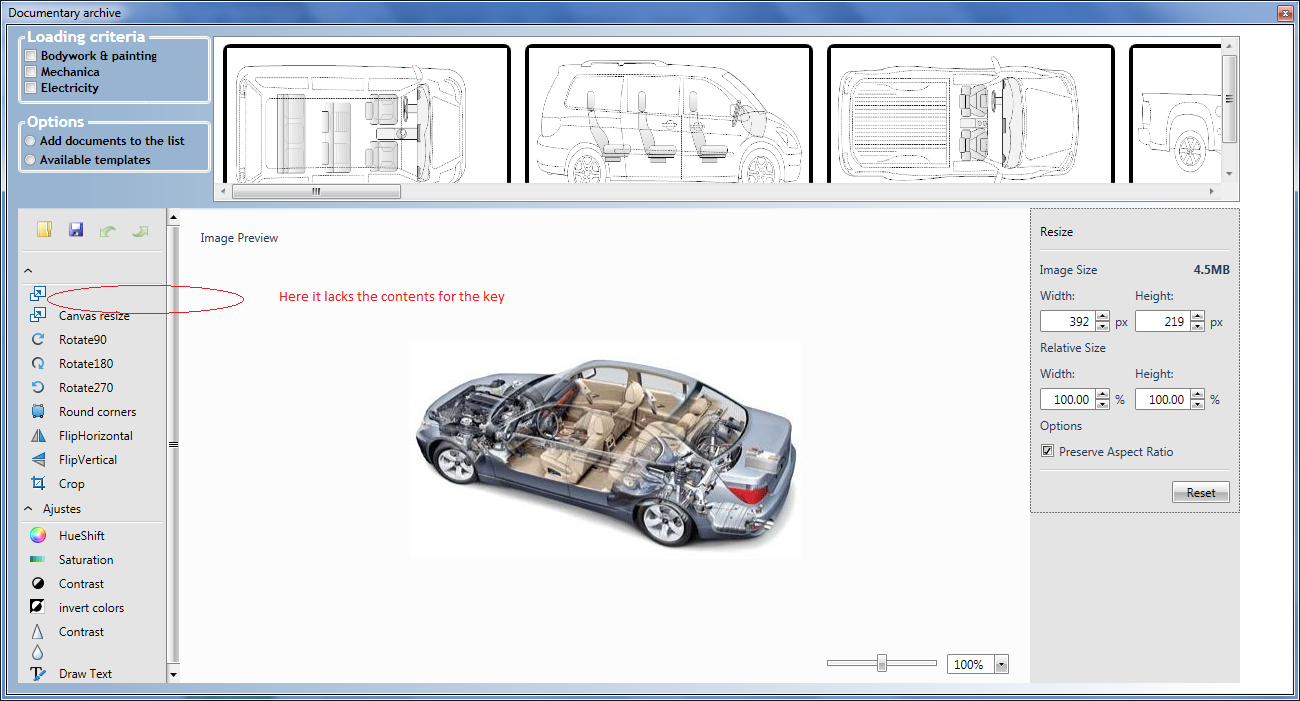Screen dimensions: 1300x701
Task: Click the thumbnail strip horizontal scrollbar
Action: [x=316, y=191]
